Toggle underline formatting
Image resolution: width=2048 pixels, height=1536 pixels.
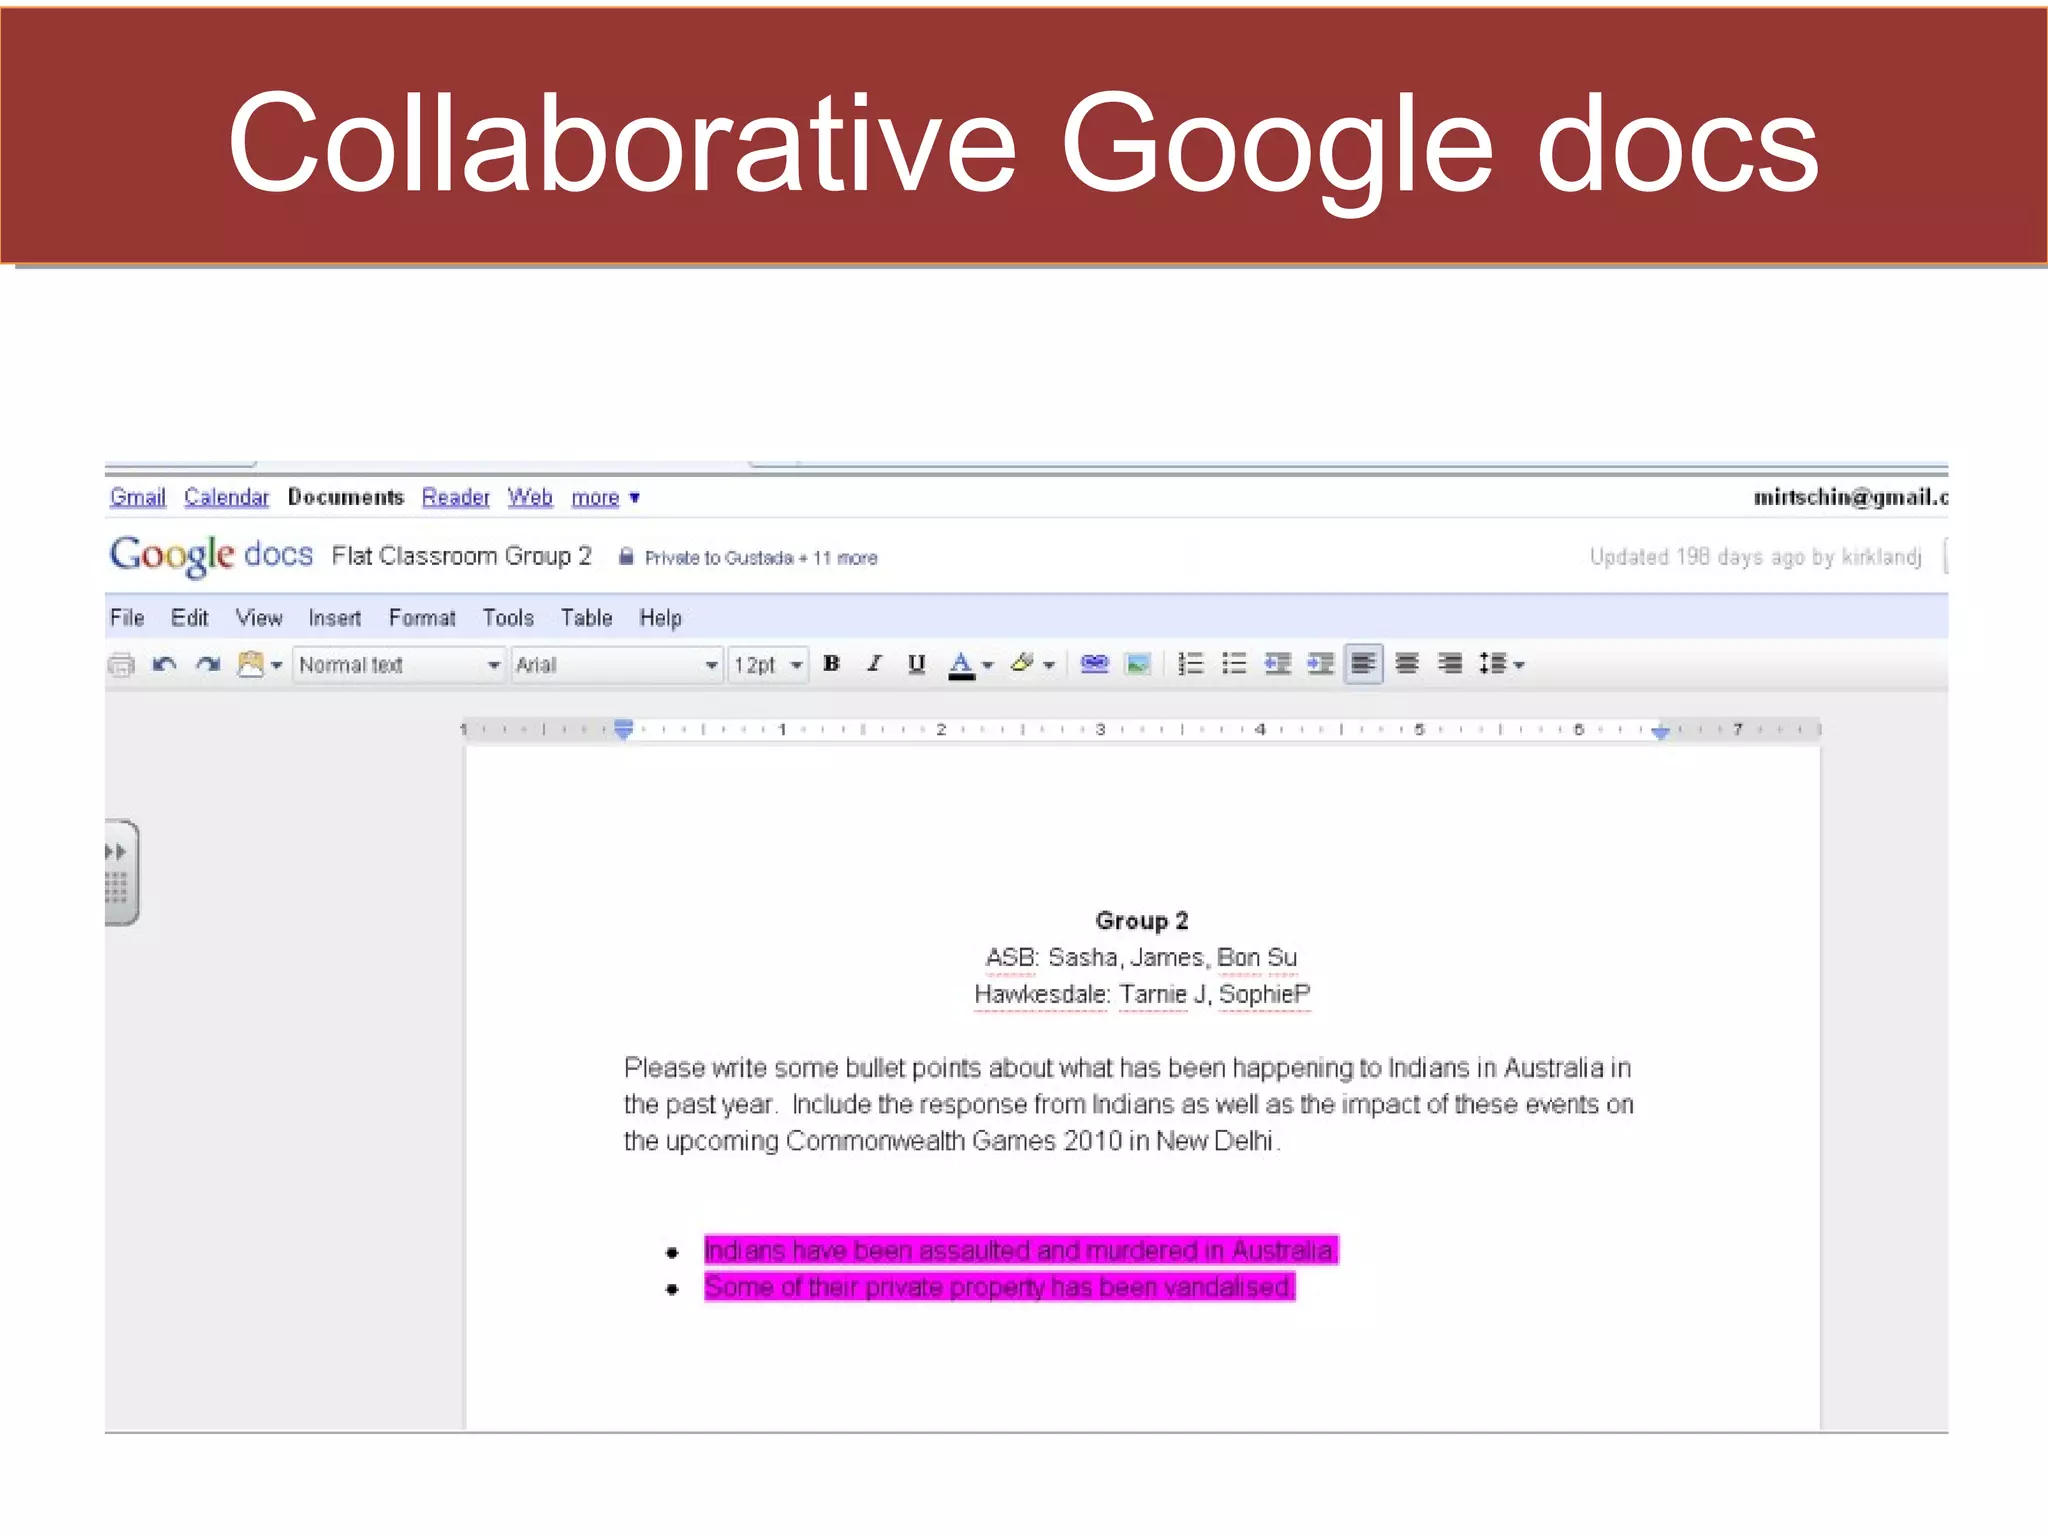tap(916, 664)
